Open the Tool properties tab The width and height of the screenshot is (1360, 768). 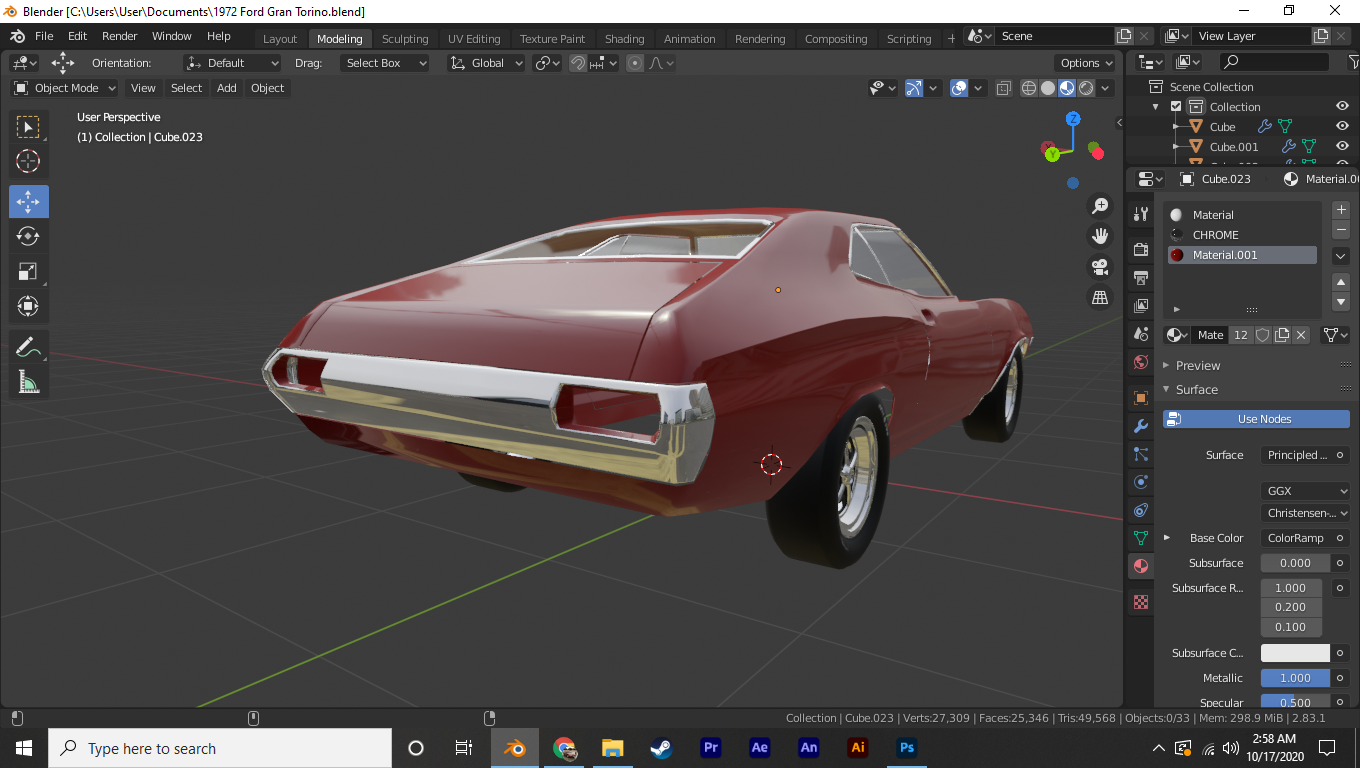[1141, 214]
